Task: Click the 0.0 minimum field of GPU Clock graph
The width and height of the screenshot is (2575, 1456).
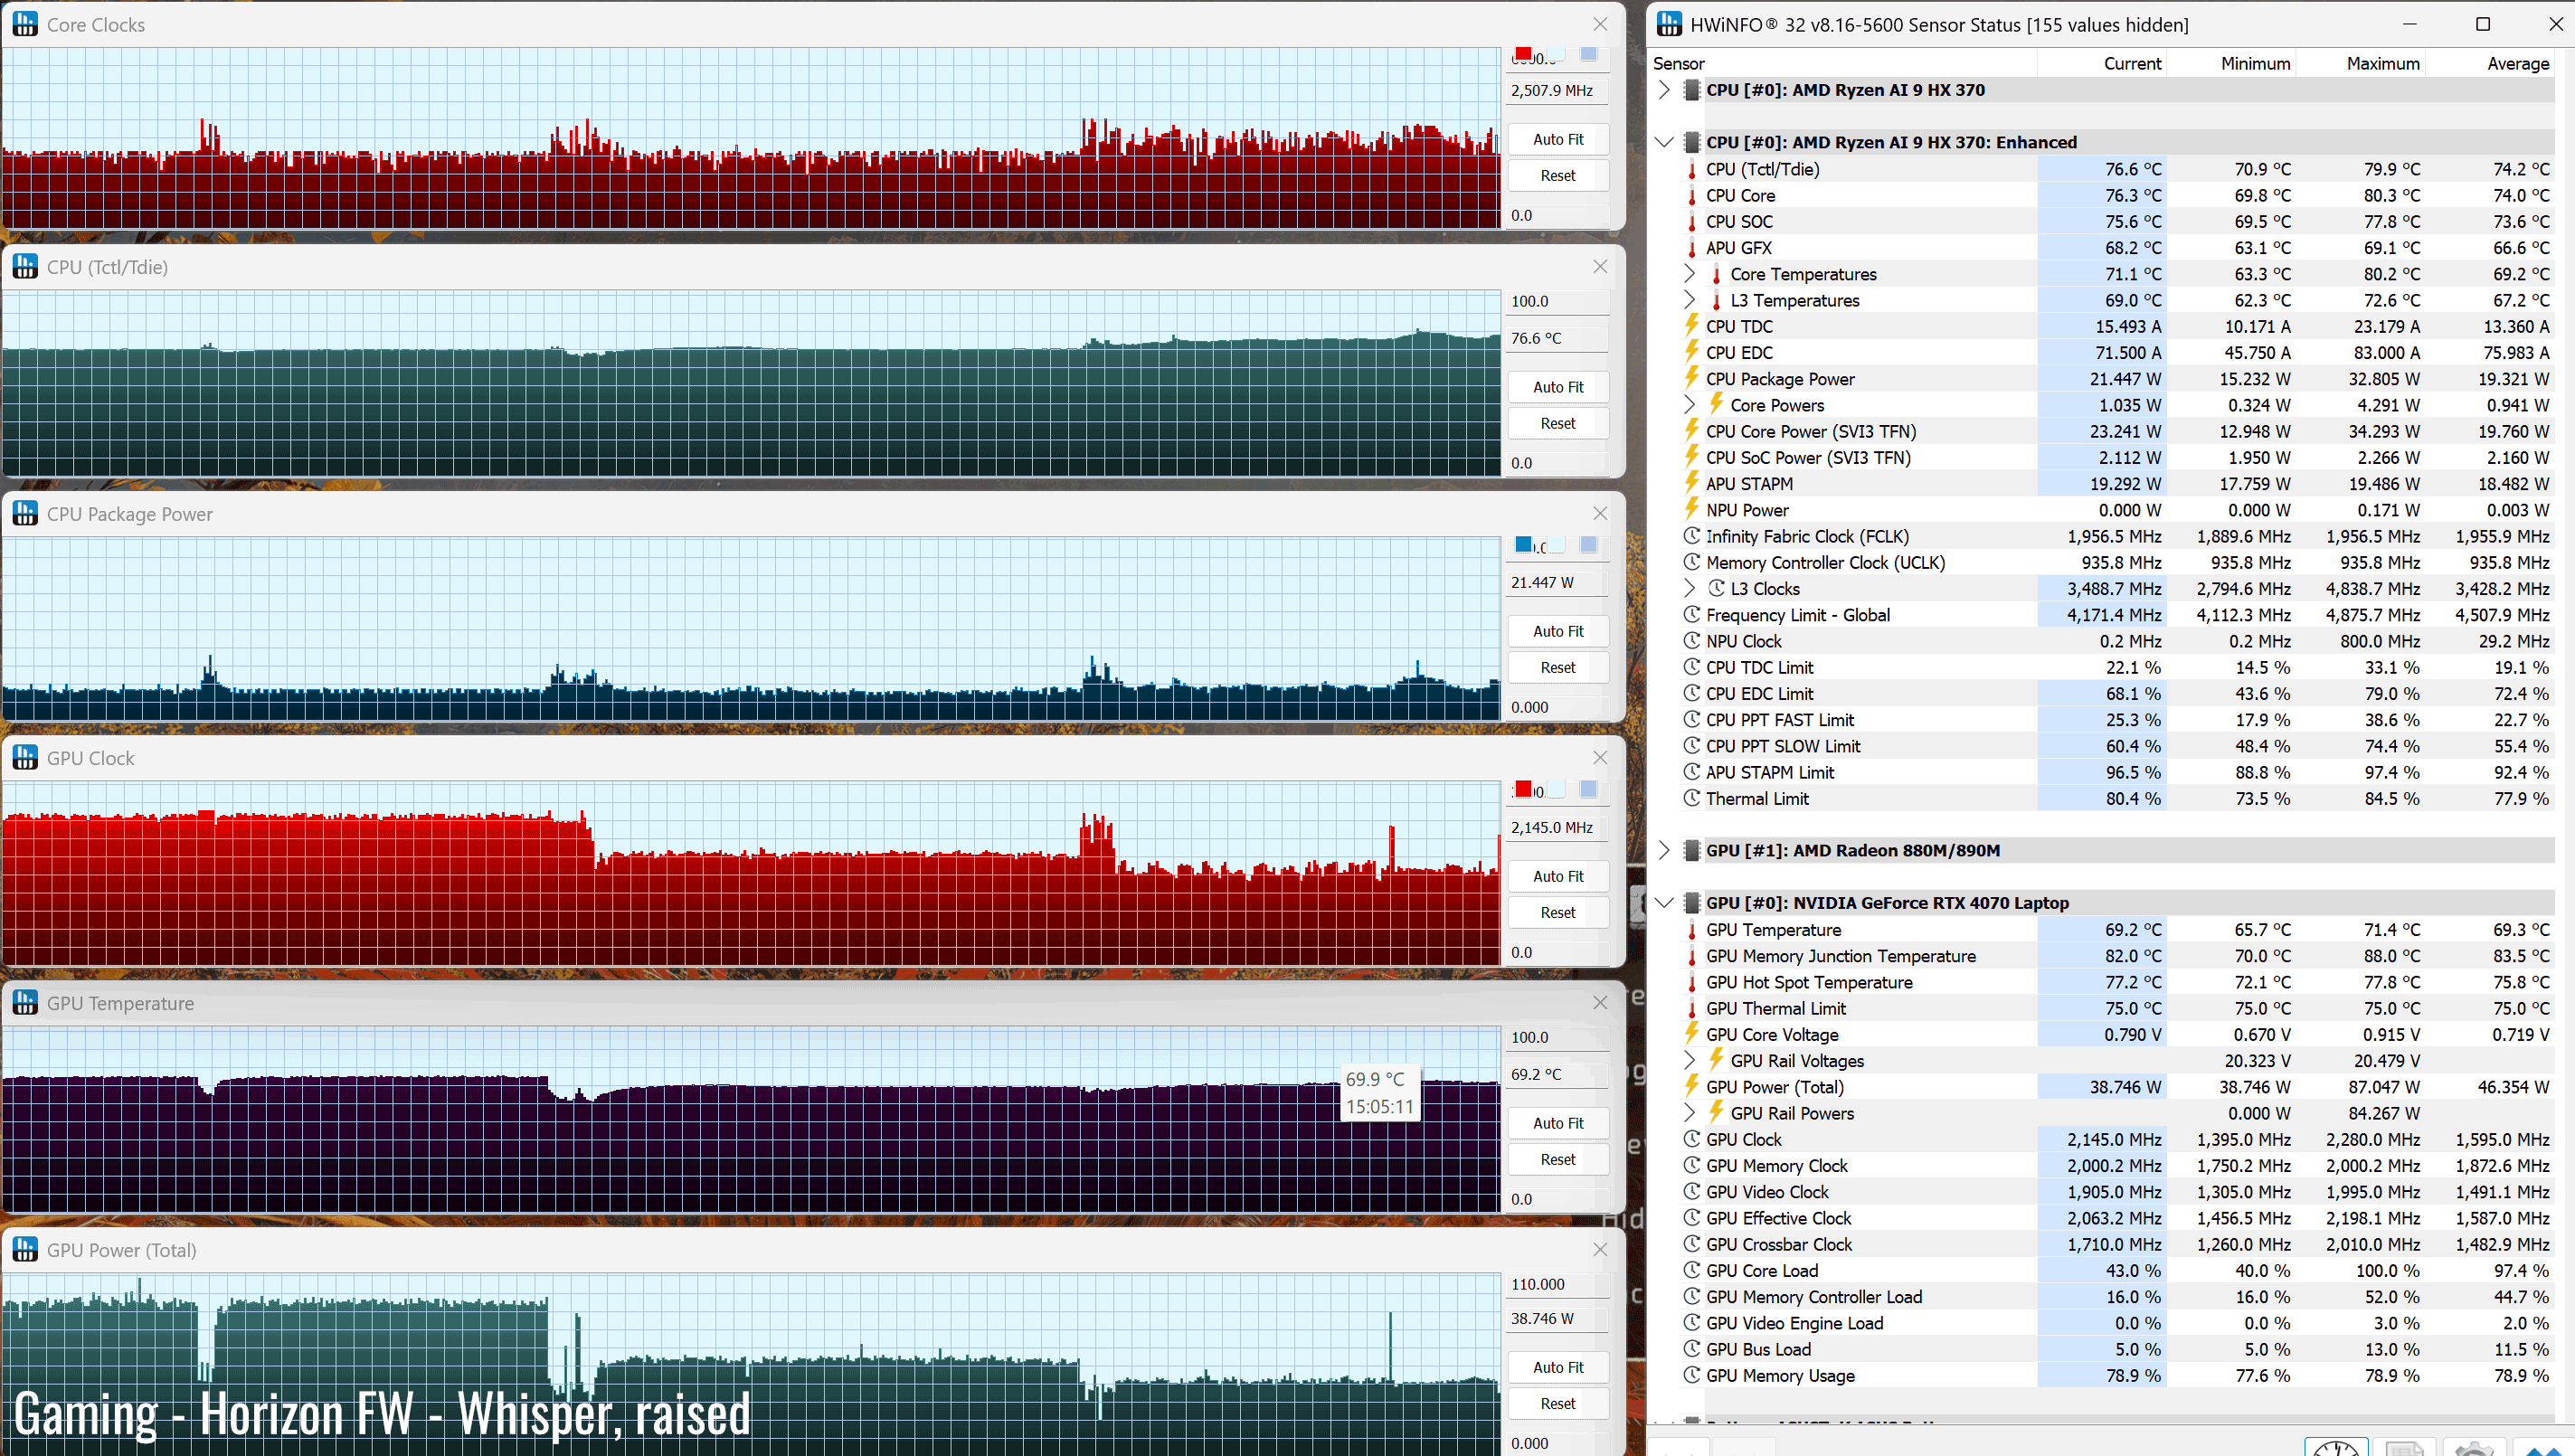Action: click(1558, 952)
